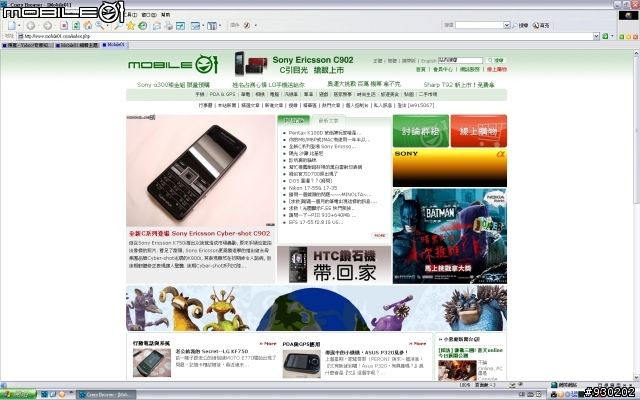Click the red close-tab button below the globe
The width and height of the screenshot is (640, 400).
(x=635, y=37)
